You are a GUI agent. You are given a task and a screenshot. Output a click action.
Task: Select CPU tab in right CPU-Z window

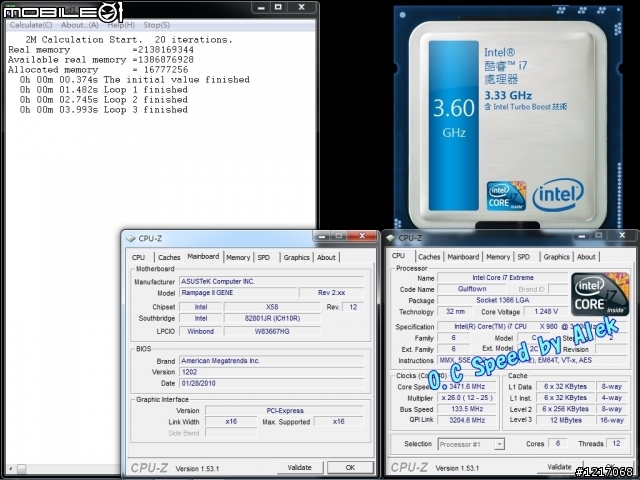coord(398,256)
